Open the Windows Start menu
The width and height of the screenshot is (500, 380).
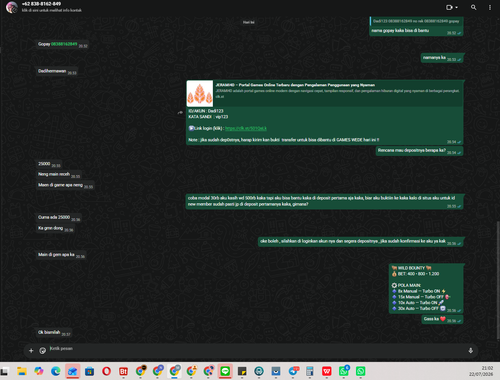click(4, 371)
